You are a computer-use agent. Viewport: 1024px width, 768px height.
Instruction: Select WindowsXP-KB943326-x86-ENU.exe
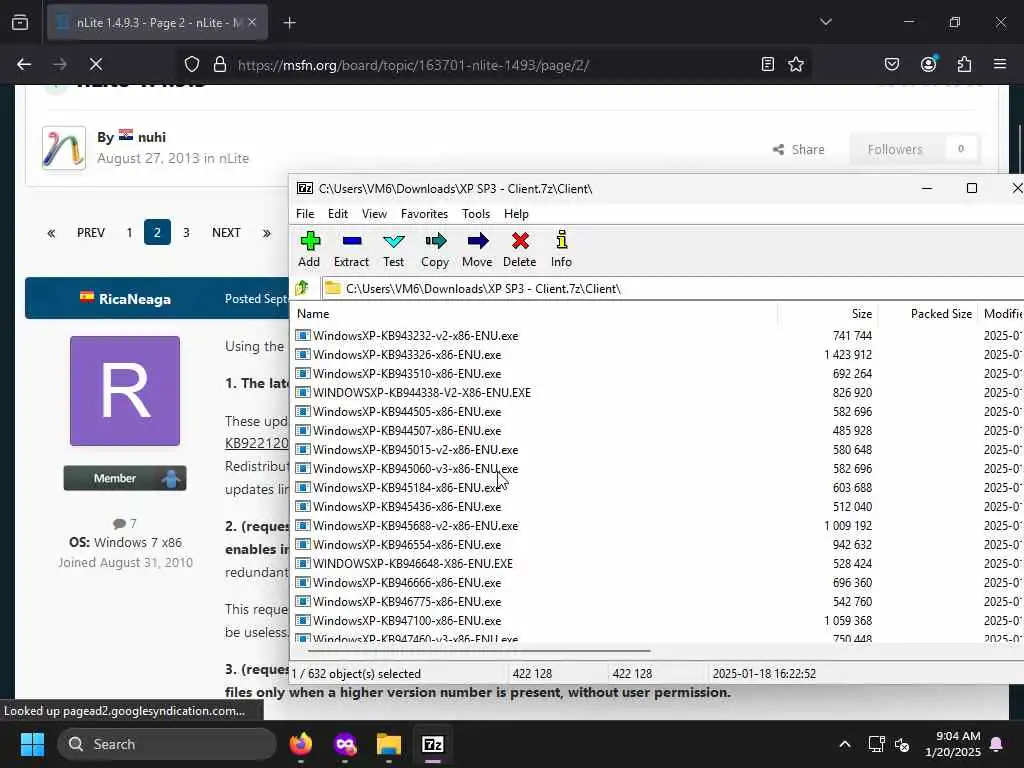click(x=407, y=355)
